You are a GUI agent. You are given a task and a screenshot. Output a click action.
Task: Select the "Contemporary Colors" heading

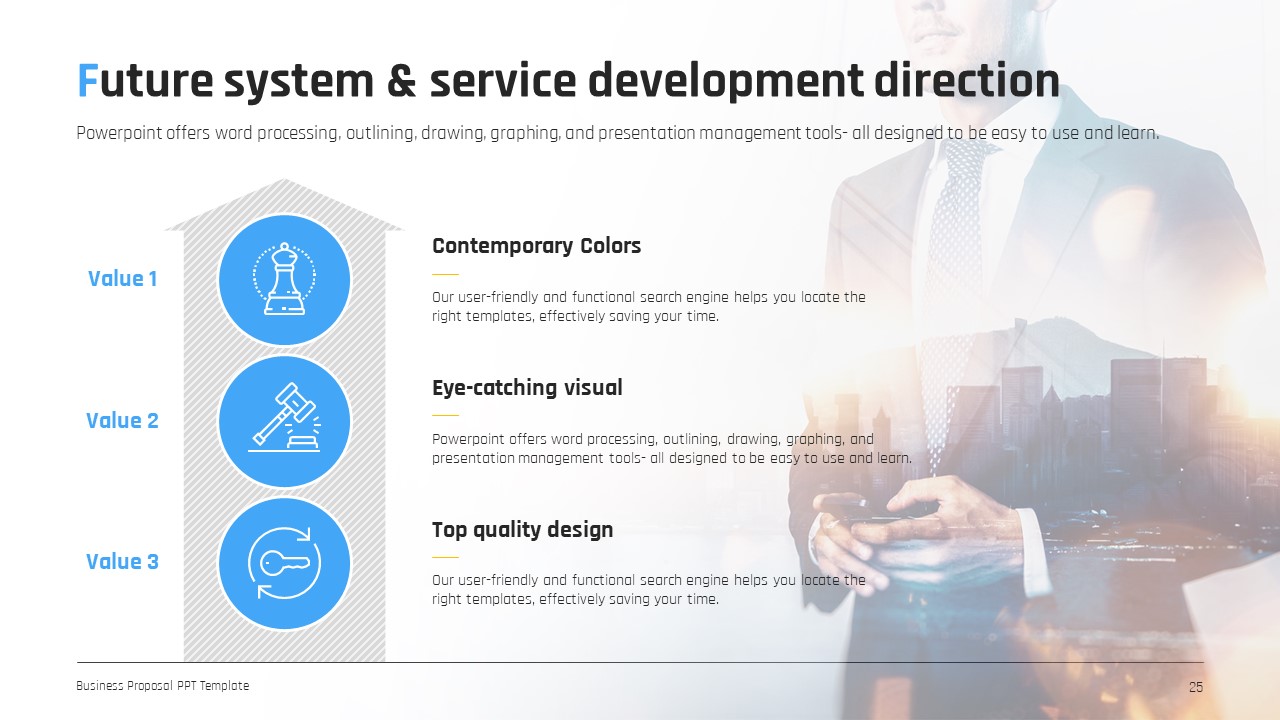tap(536, 246)
